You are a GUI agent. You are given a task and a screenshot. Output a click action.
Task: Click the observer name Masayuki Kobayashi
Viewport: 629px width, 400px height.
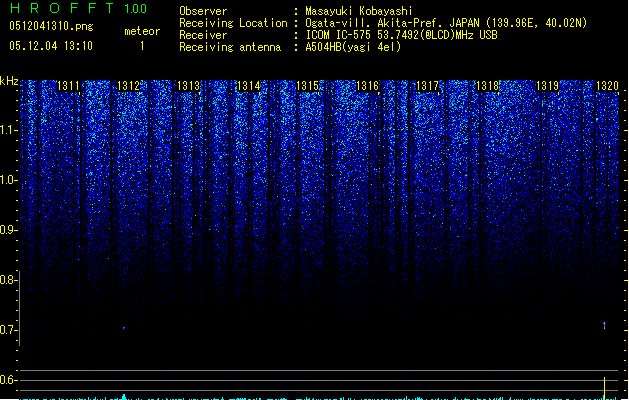point(359,11)
